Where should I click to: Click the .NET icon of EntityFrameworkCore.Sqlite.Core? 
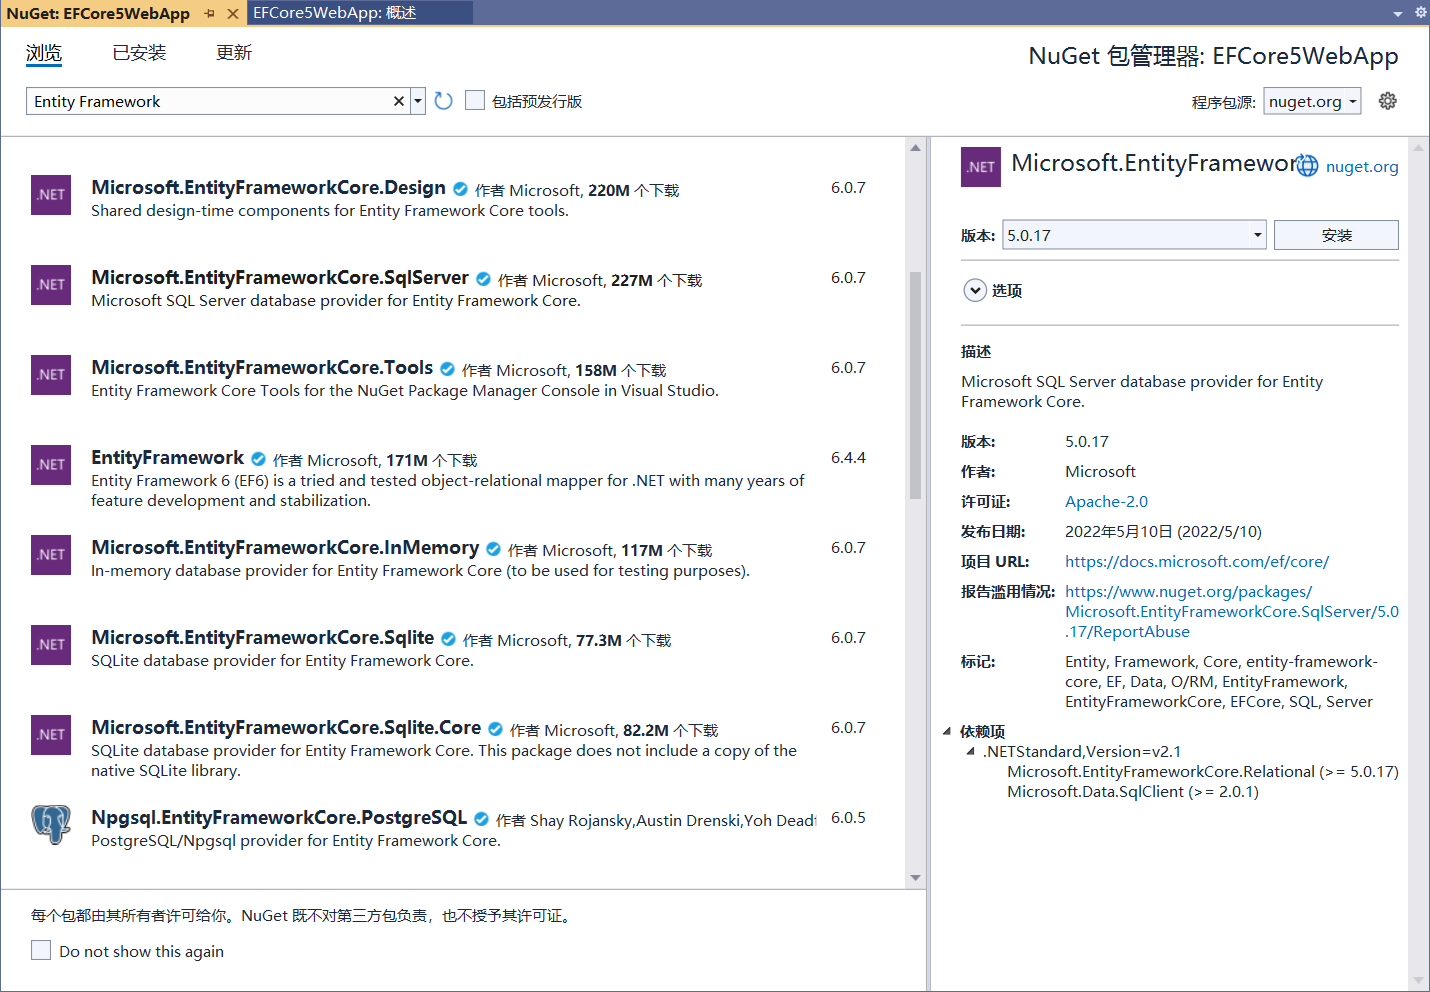click(x=51, y=735)
